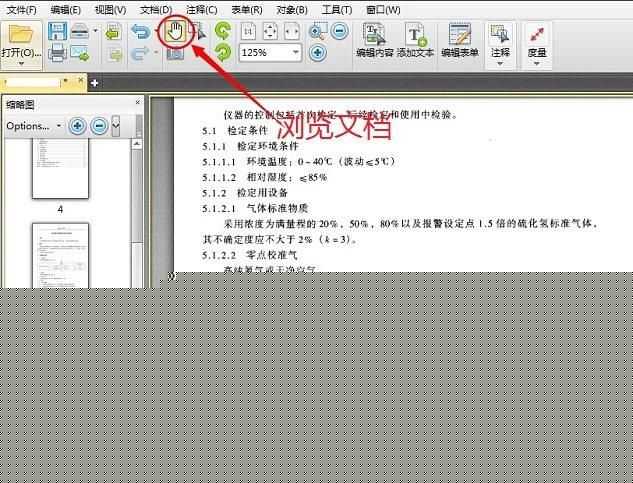Select the page 4 thumbnail
The height and width of the screenshot is (483, 633).
point(60,168)
